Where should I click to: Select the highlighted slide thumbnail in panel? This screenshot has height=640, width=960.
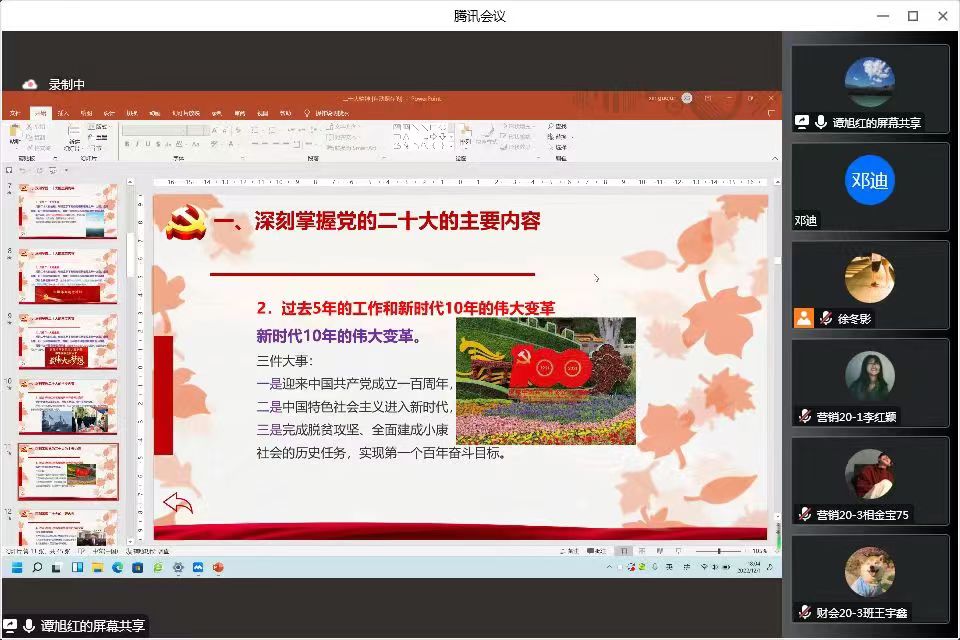point(68,471)
